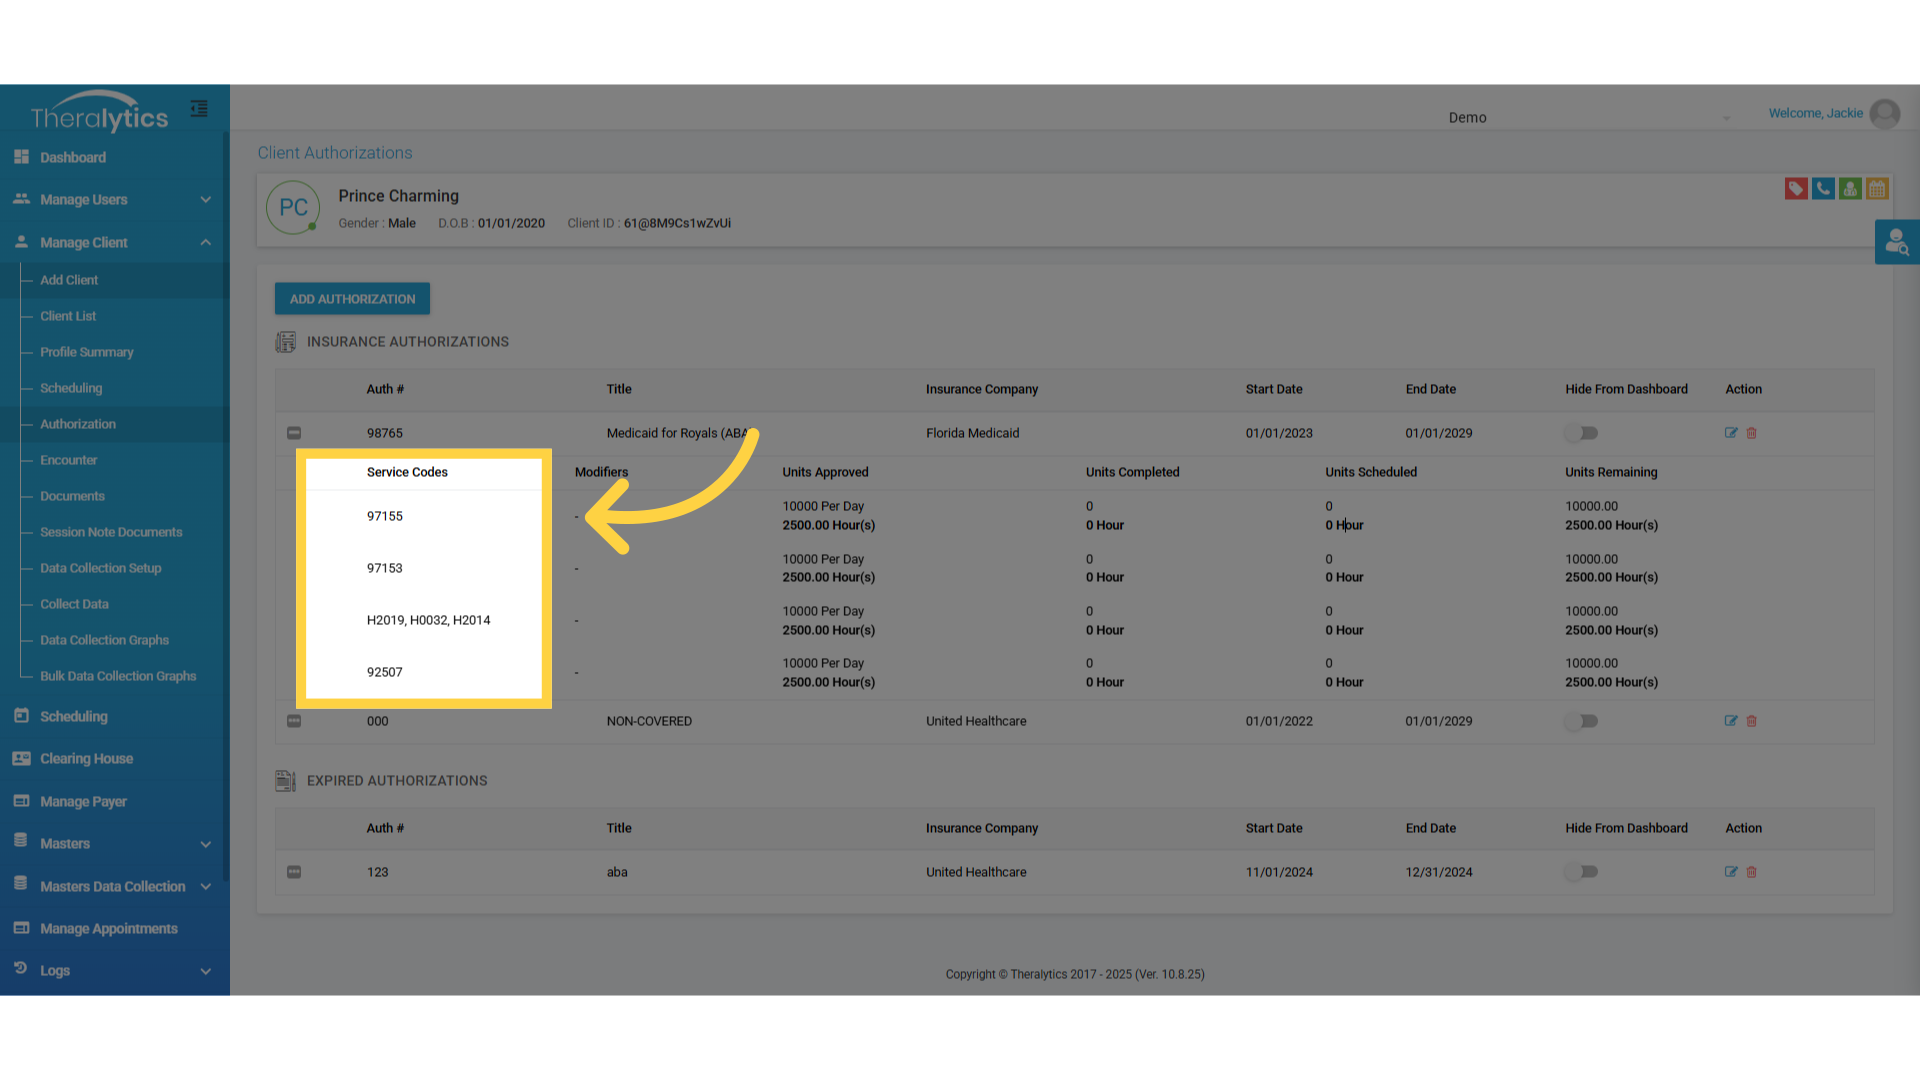Screen dimensions: 1920x1080
Task: Collapse the sidebar using the menu toggle icon
Action: (199, 109)
